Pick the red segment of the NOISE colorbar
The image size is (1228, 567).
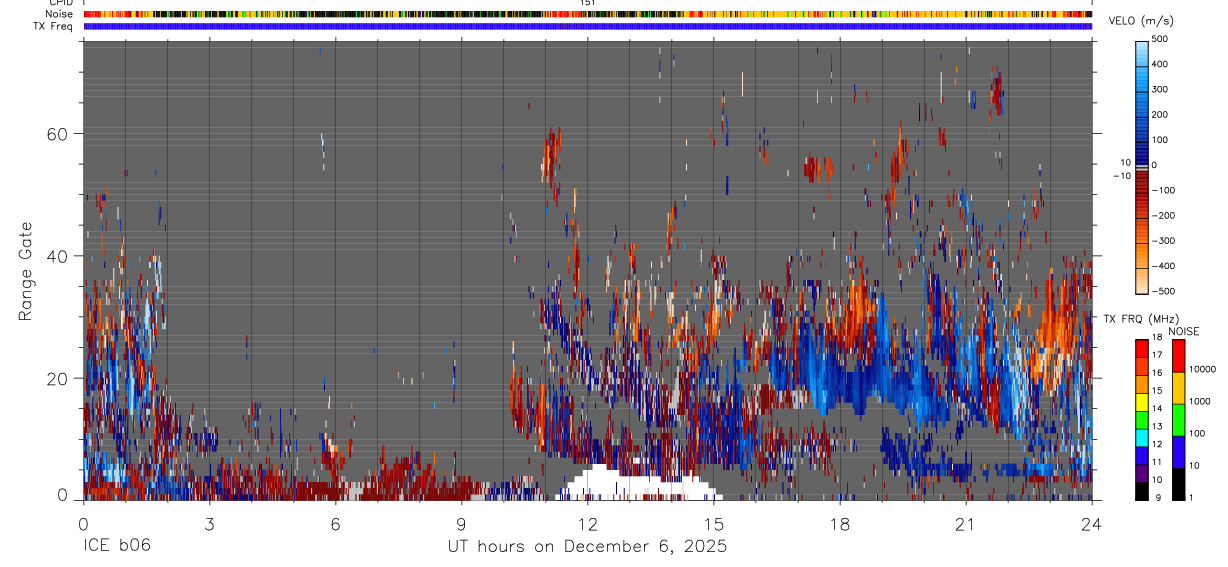tap(1179, 355)
